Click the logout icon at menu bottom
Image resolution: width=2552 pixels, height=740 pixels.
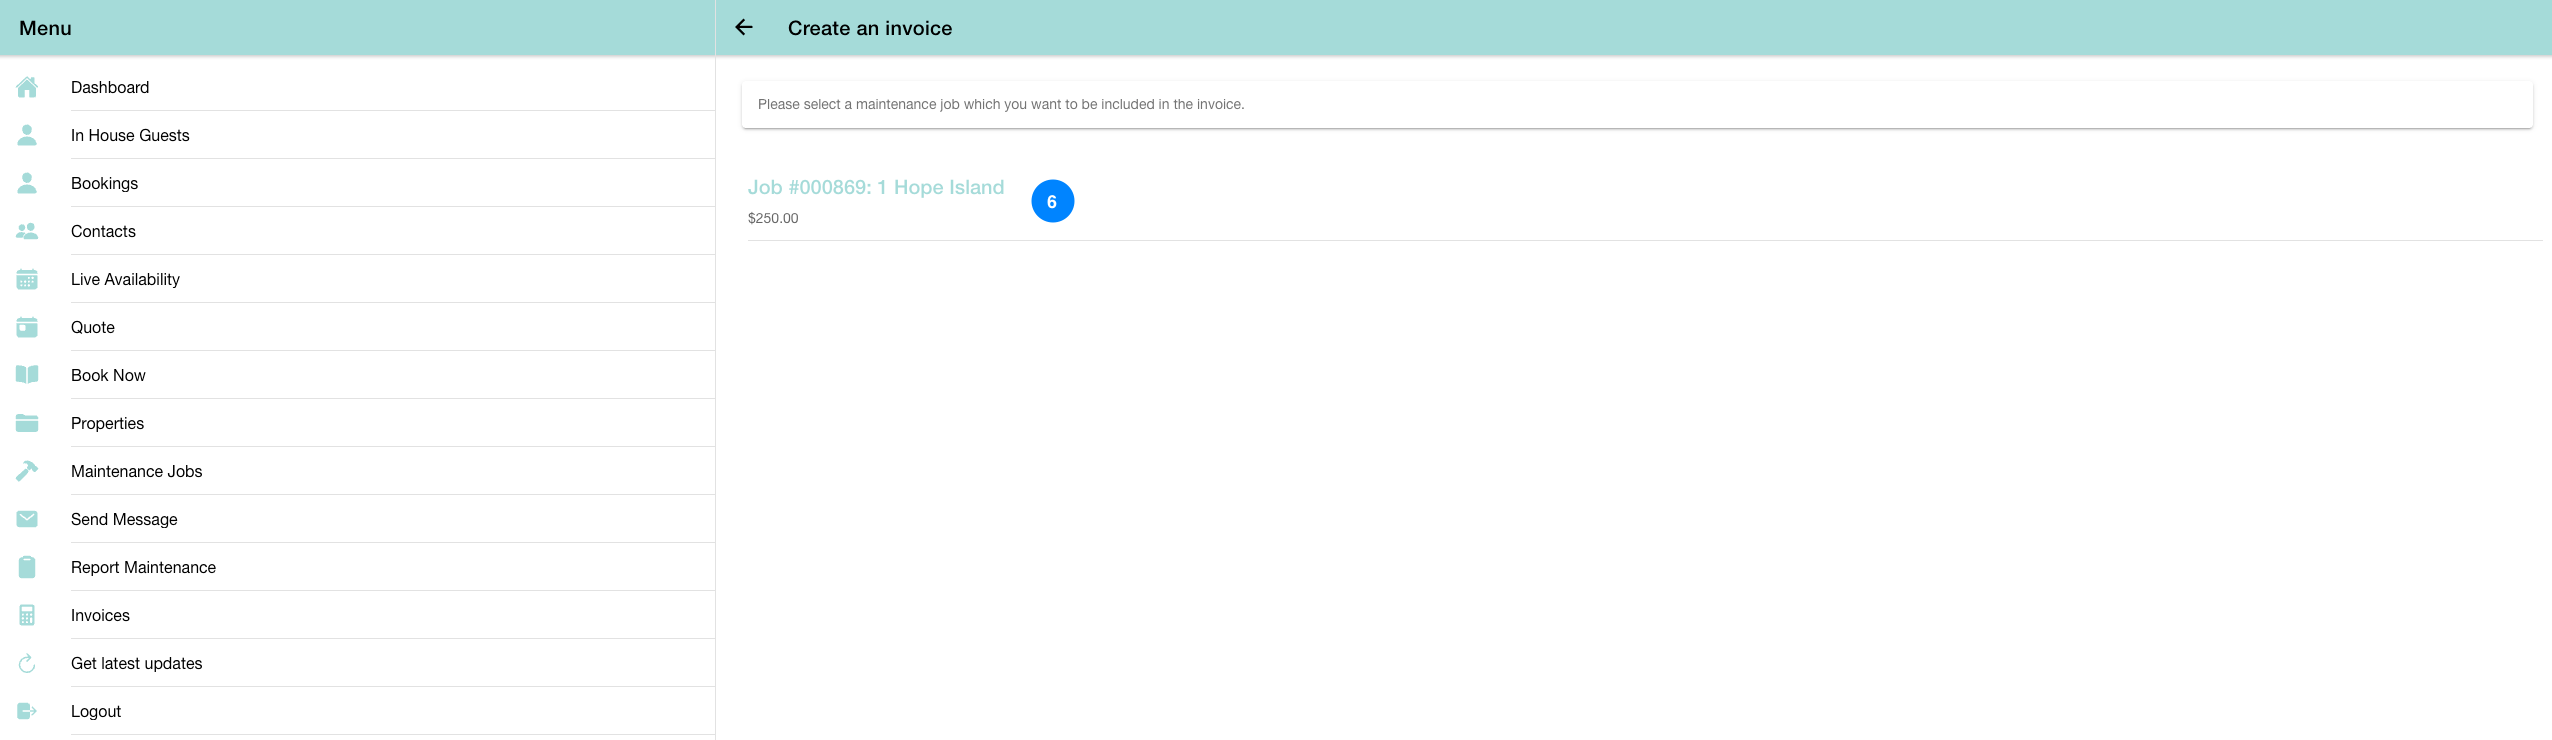coord(27,711)
